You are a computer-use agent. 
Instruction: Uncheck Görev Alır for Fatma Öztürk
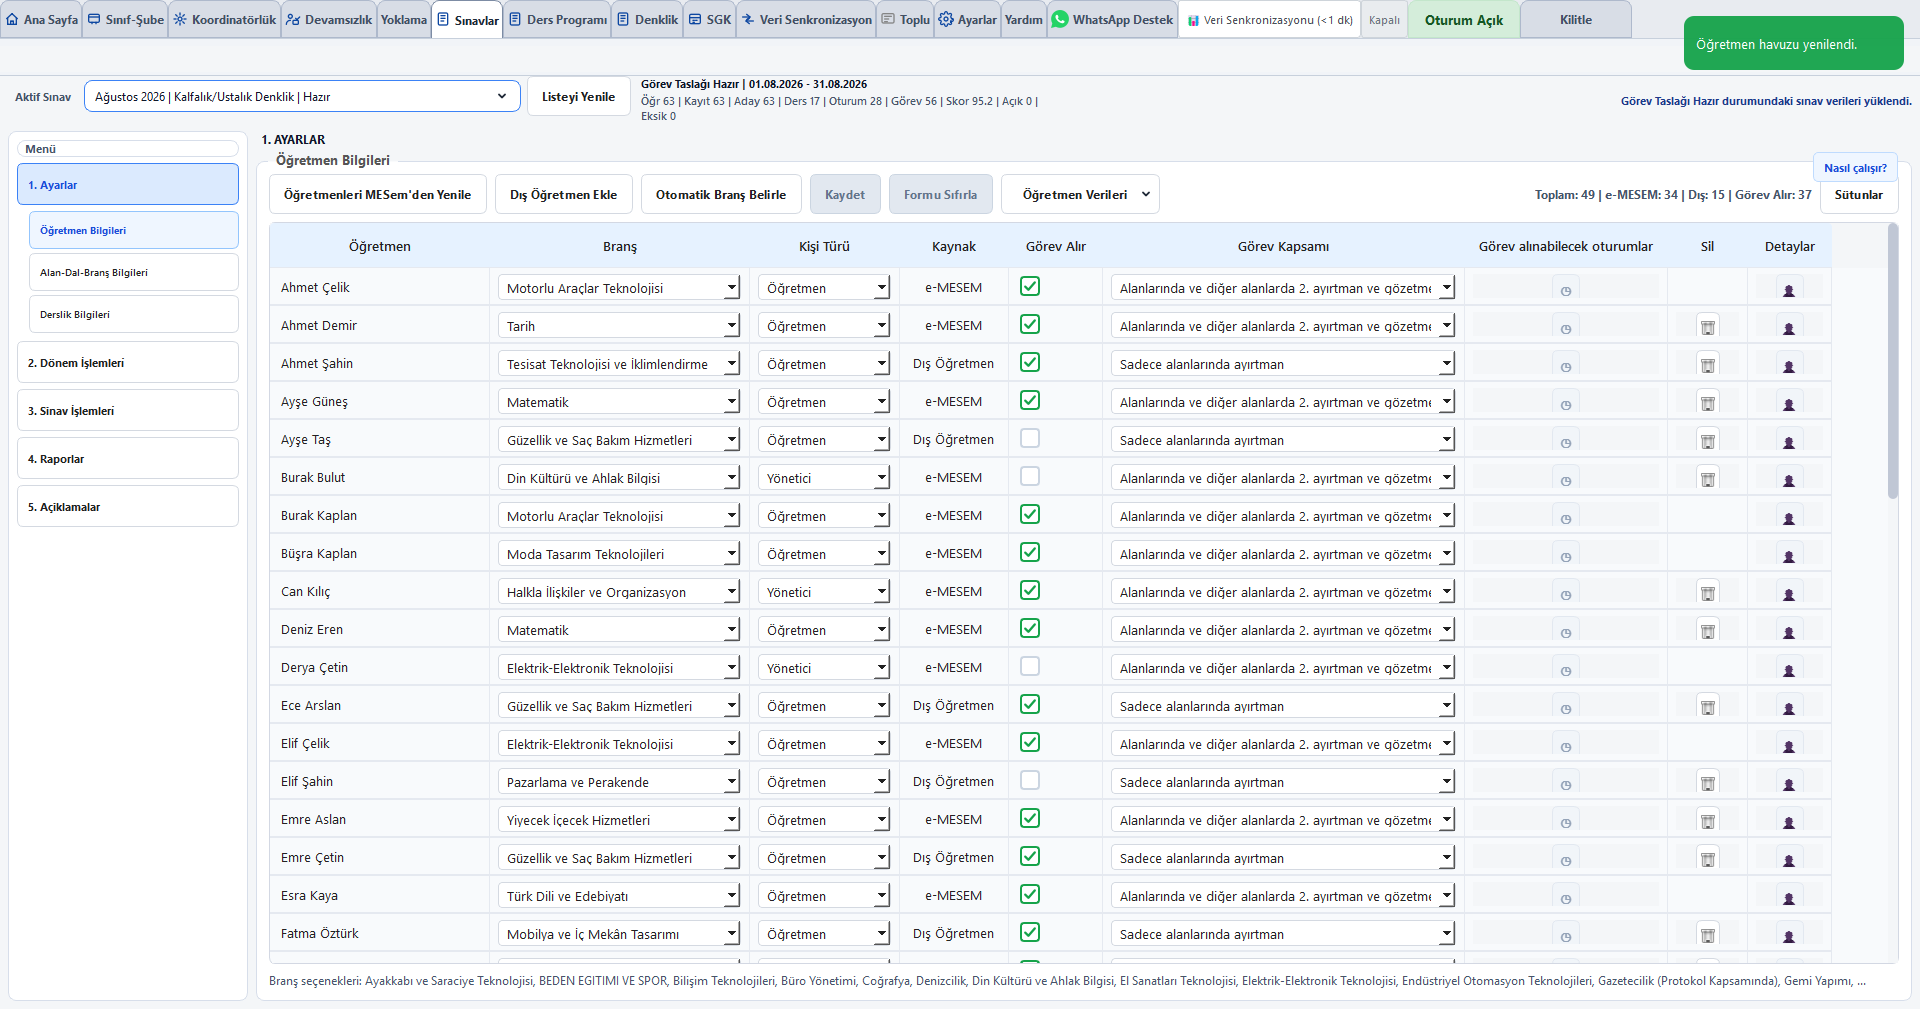point(1030,932)
